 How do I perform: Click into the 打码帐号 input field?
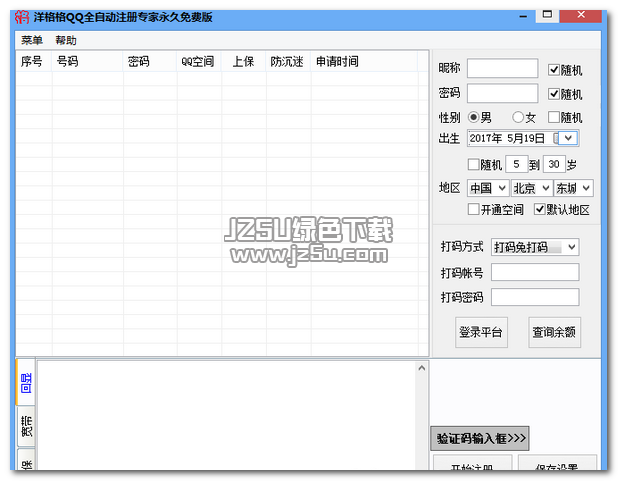(x=535, y=272)
